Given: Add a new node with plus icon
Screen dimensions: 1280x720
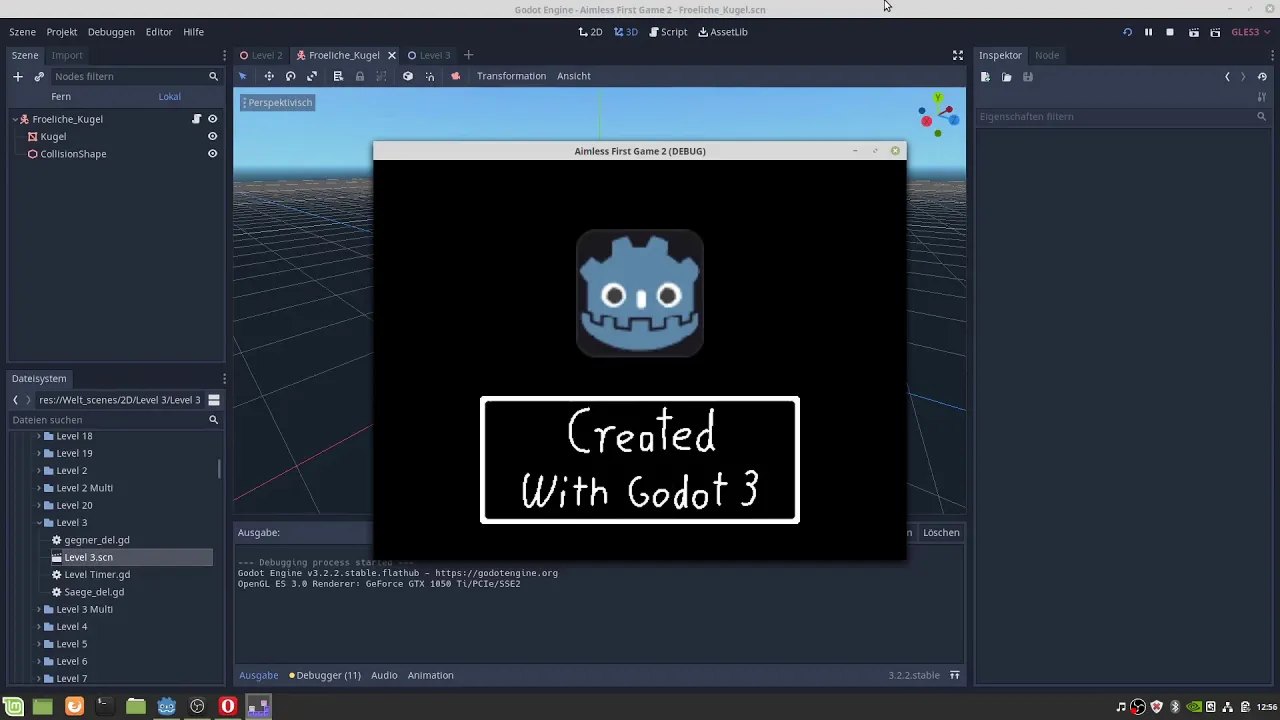Looking at the screenshot, I should coord(17,76).
